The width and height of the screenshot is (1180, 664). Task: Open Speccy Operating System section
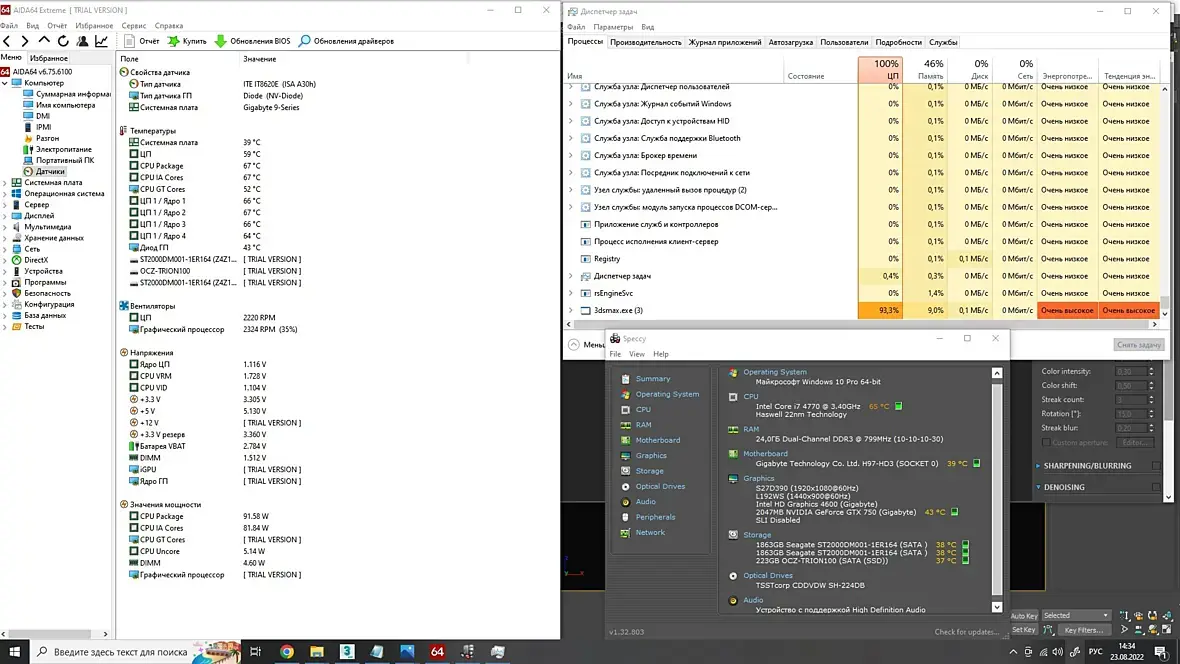pyautogui.click(x=667, y=394)
